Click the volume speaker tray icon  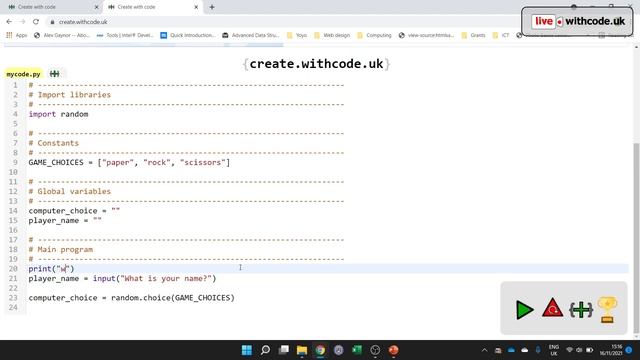click(579, 350)
